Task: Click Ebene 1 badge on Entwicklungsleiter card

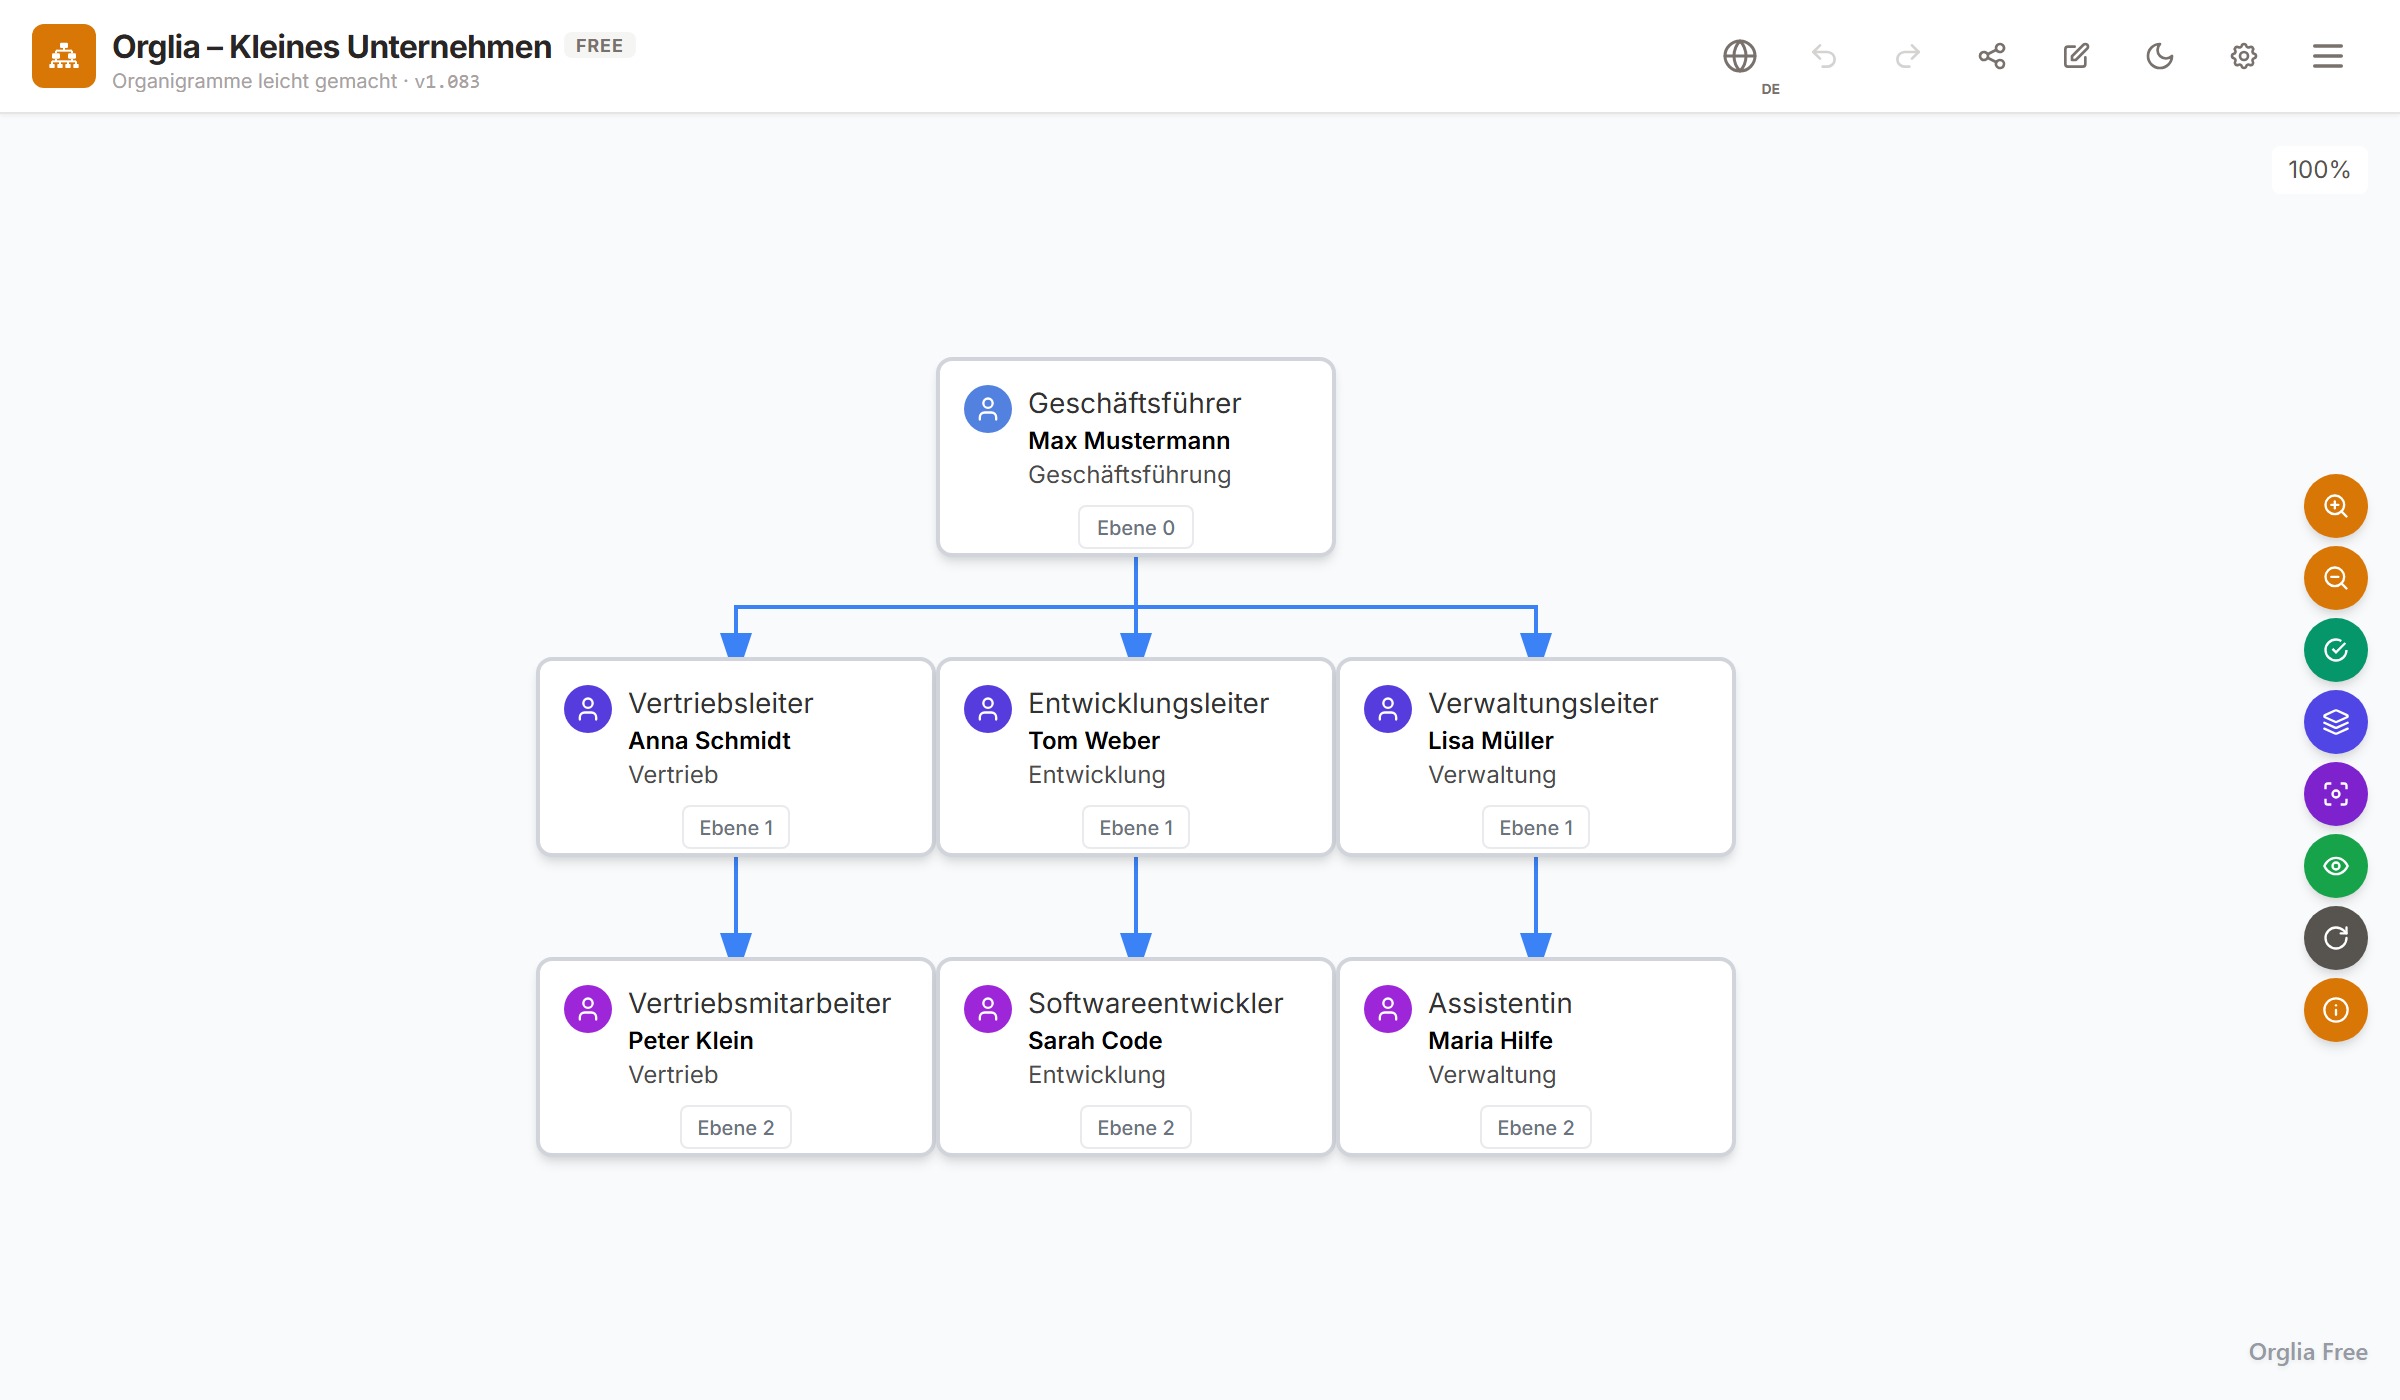Action: pos(1136,827)
